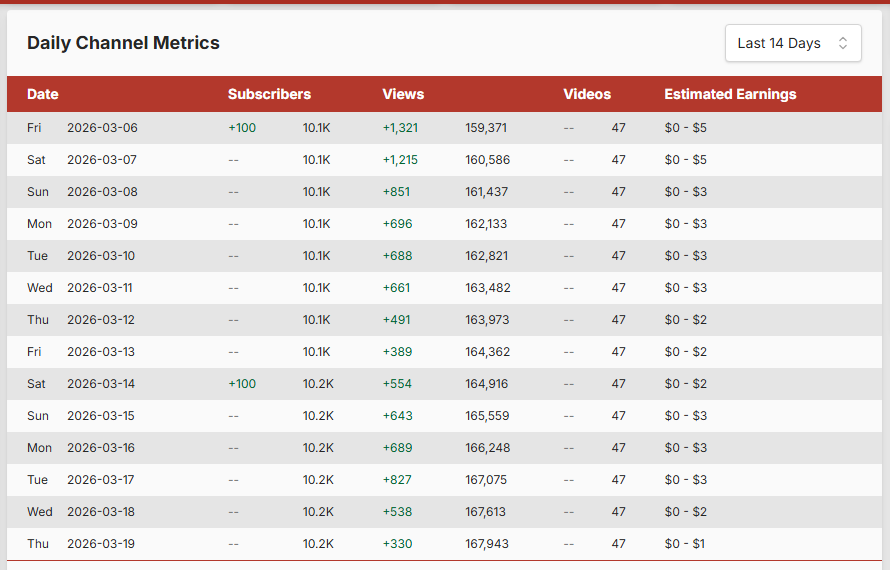Select date 2026-03-18

(101, 512)
